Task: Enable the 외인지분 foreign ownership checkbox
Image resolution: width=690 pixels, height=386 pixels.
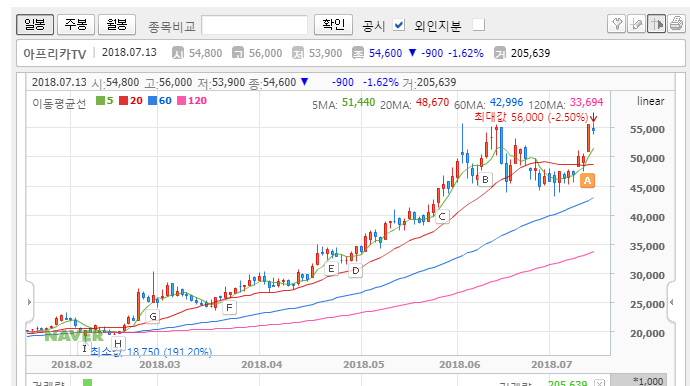Action: (x=479, y=25)
